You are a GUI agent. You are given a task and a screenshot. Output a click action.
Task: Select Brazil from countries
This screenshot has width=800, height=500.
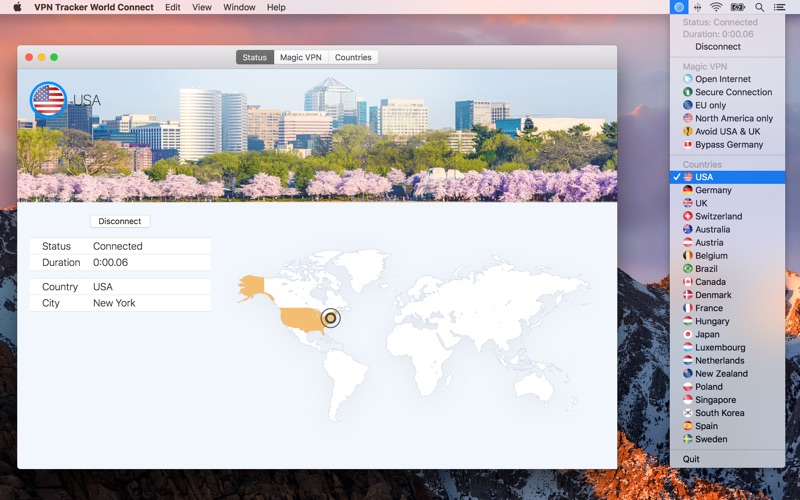point(728,269)
